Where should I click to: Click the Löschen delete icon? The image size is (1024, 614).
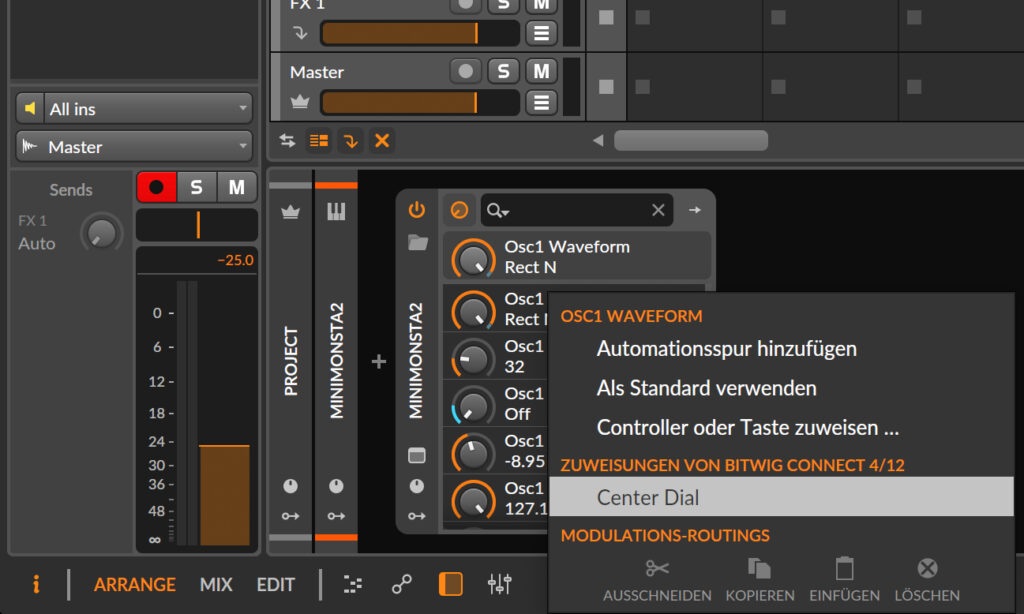tap(927, 569)
